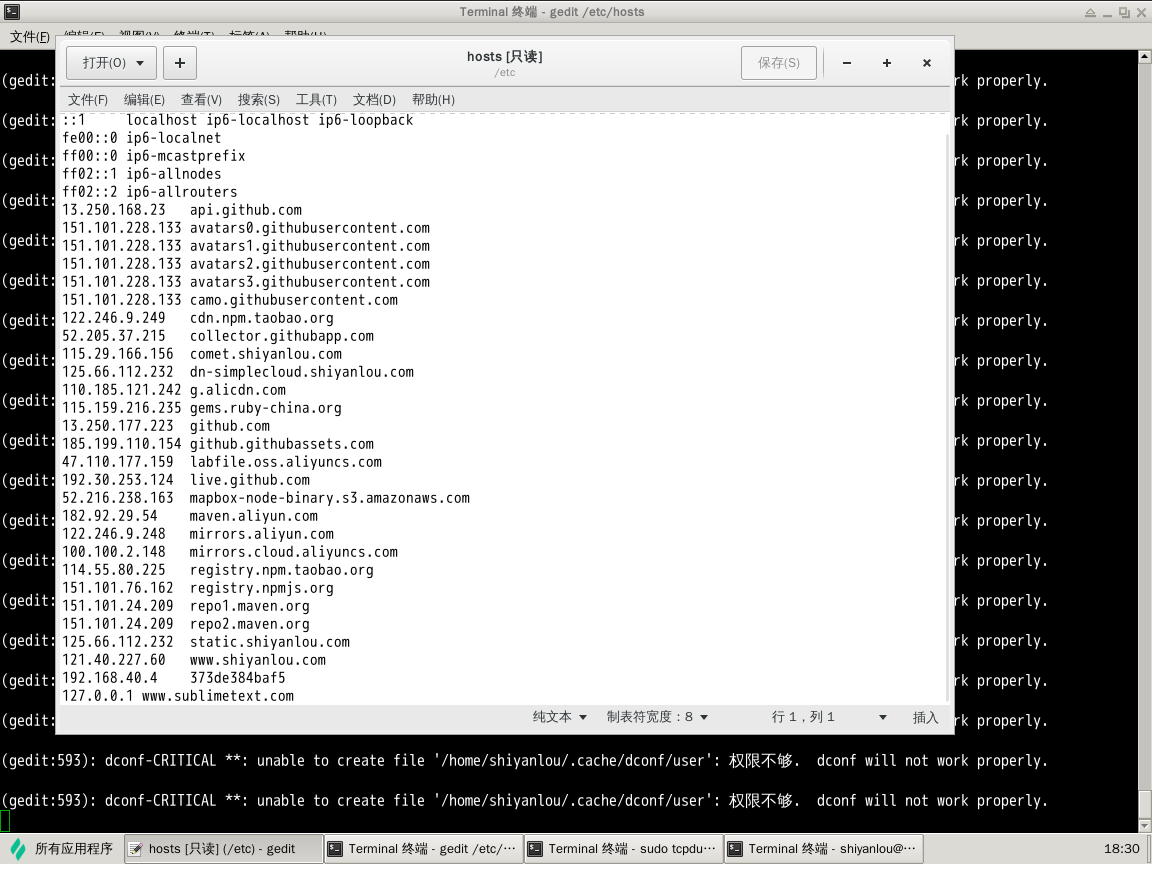Image resolution: width=1152 pixels, height=896 pixels.
Task: Click the new document plus icon
Action: tap(180, 63)
